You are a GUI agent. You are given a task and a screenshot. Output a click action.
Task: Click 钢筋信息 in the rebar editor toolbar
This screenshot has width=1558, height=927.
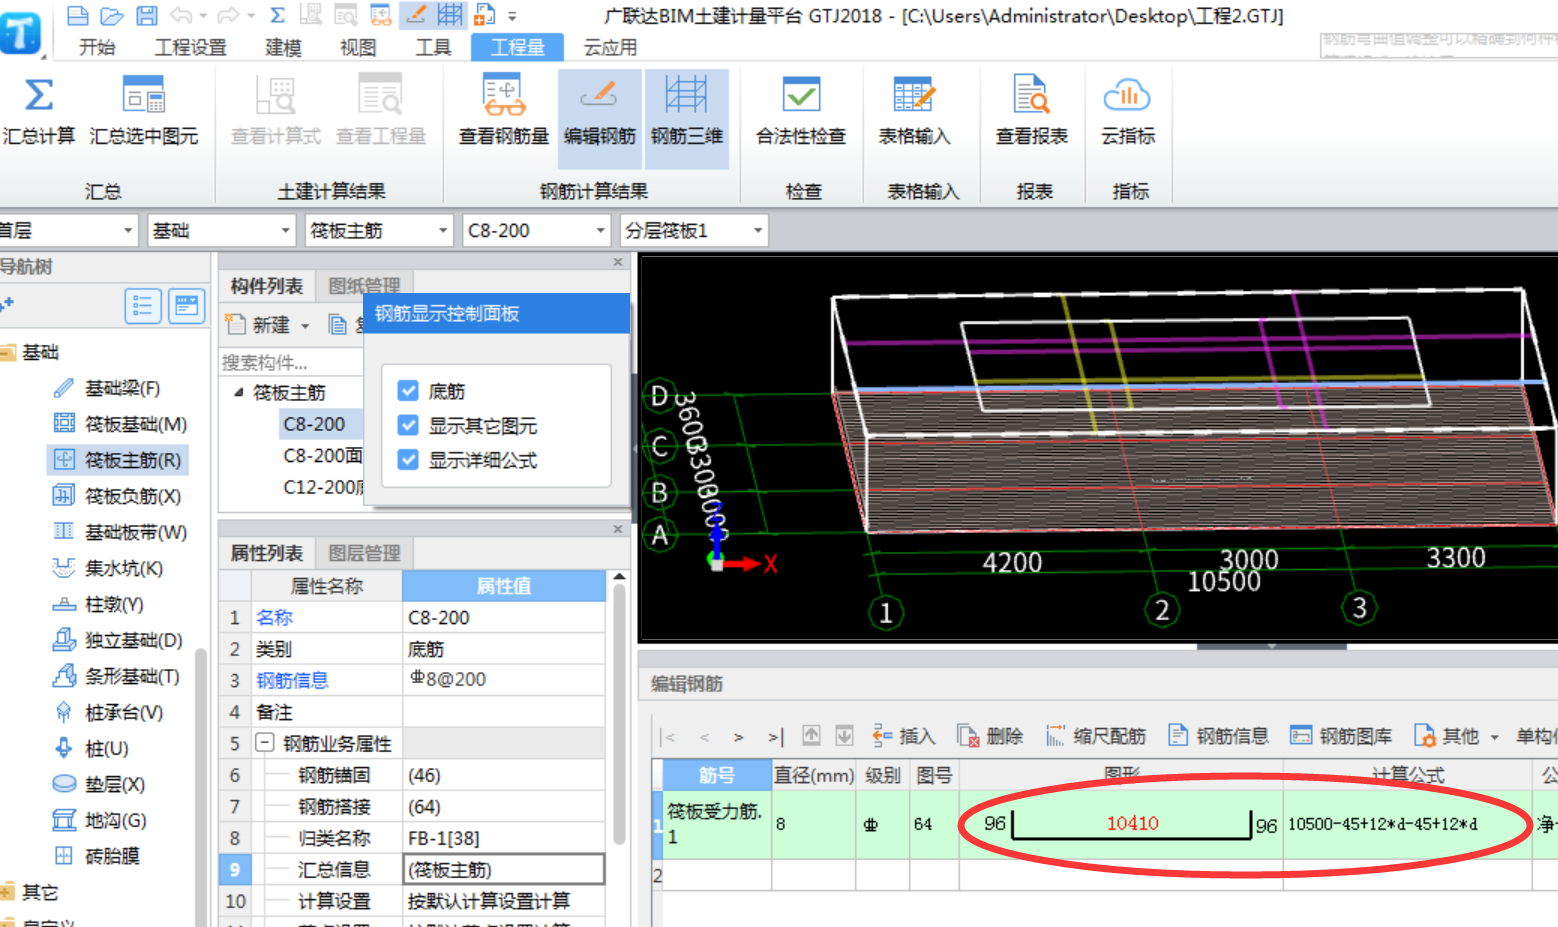[1219, 736]
